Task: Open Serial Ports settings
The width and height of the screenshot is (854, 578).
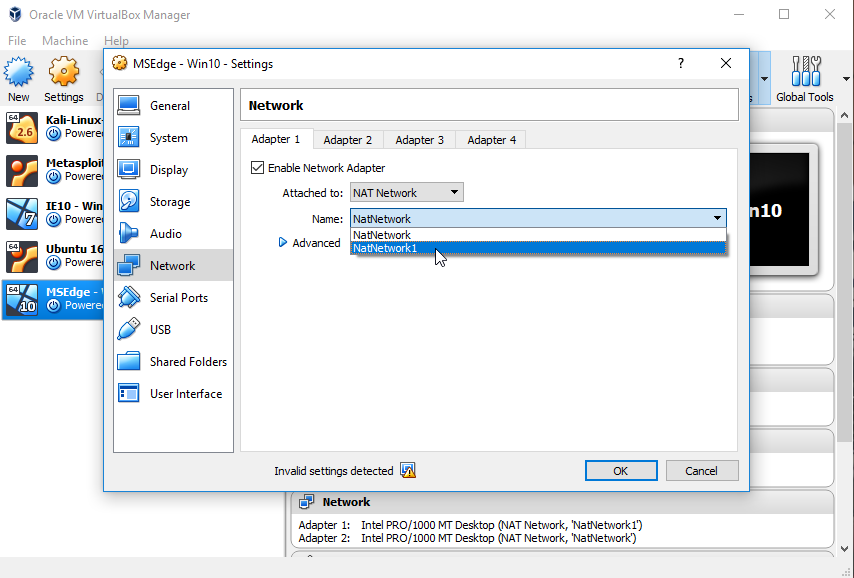Action: (173, 297)
